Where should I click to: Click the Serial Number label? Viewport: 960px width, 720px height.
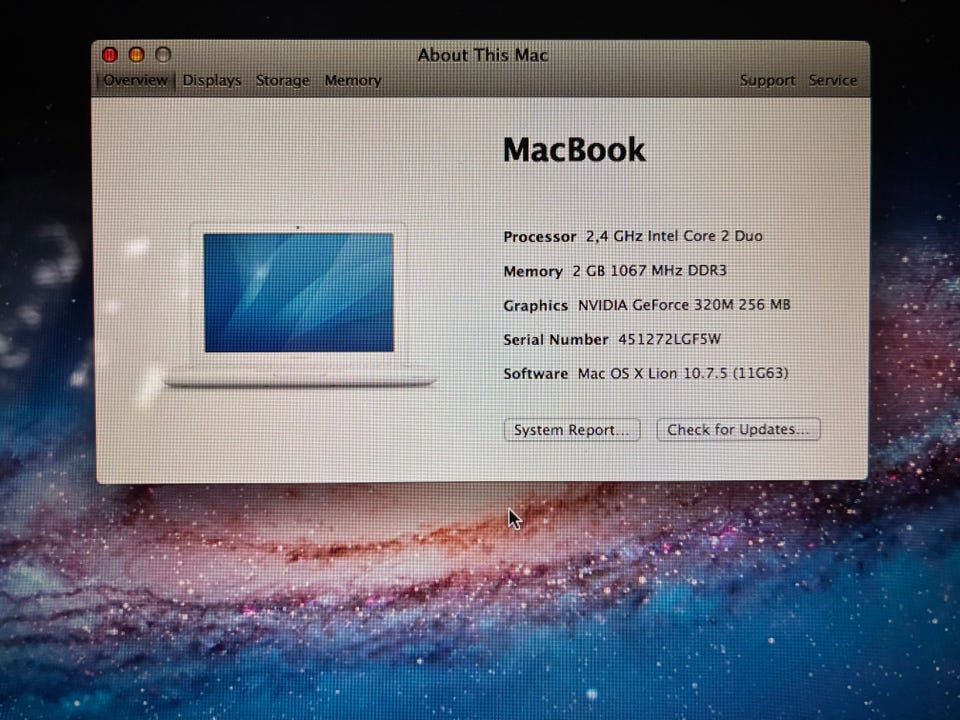point(556,340)
